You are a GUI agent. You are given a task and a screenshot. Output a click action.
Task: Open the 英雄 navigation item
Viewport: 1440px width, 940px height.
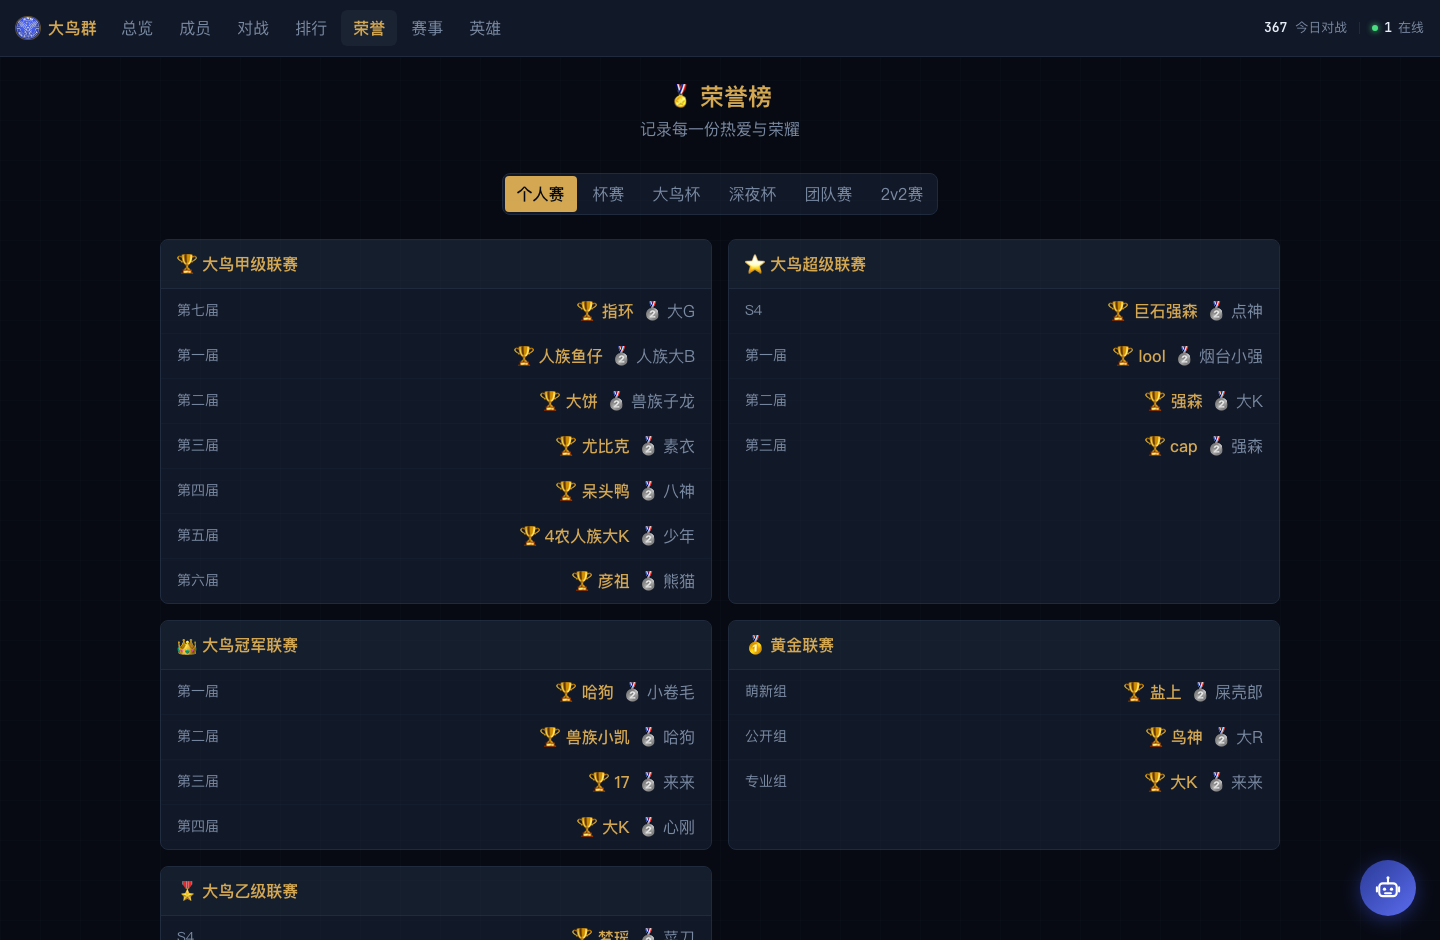click(485, 28)
